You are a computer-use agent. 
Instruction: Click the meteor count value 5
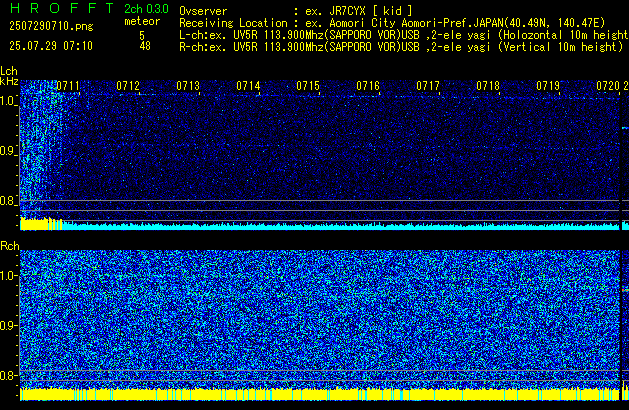[x=142, y=35]
